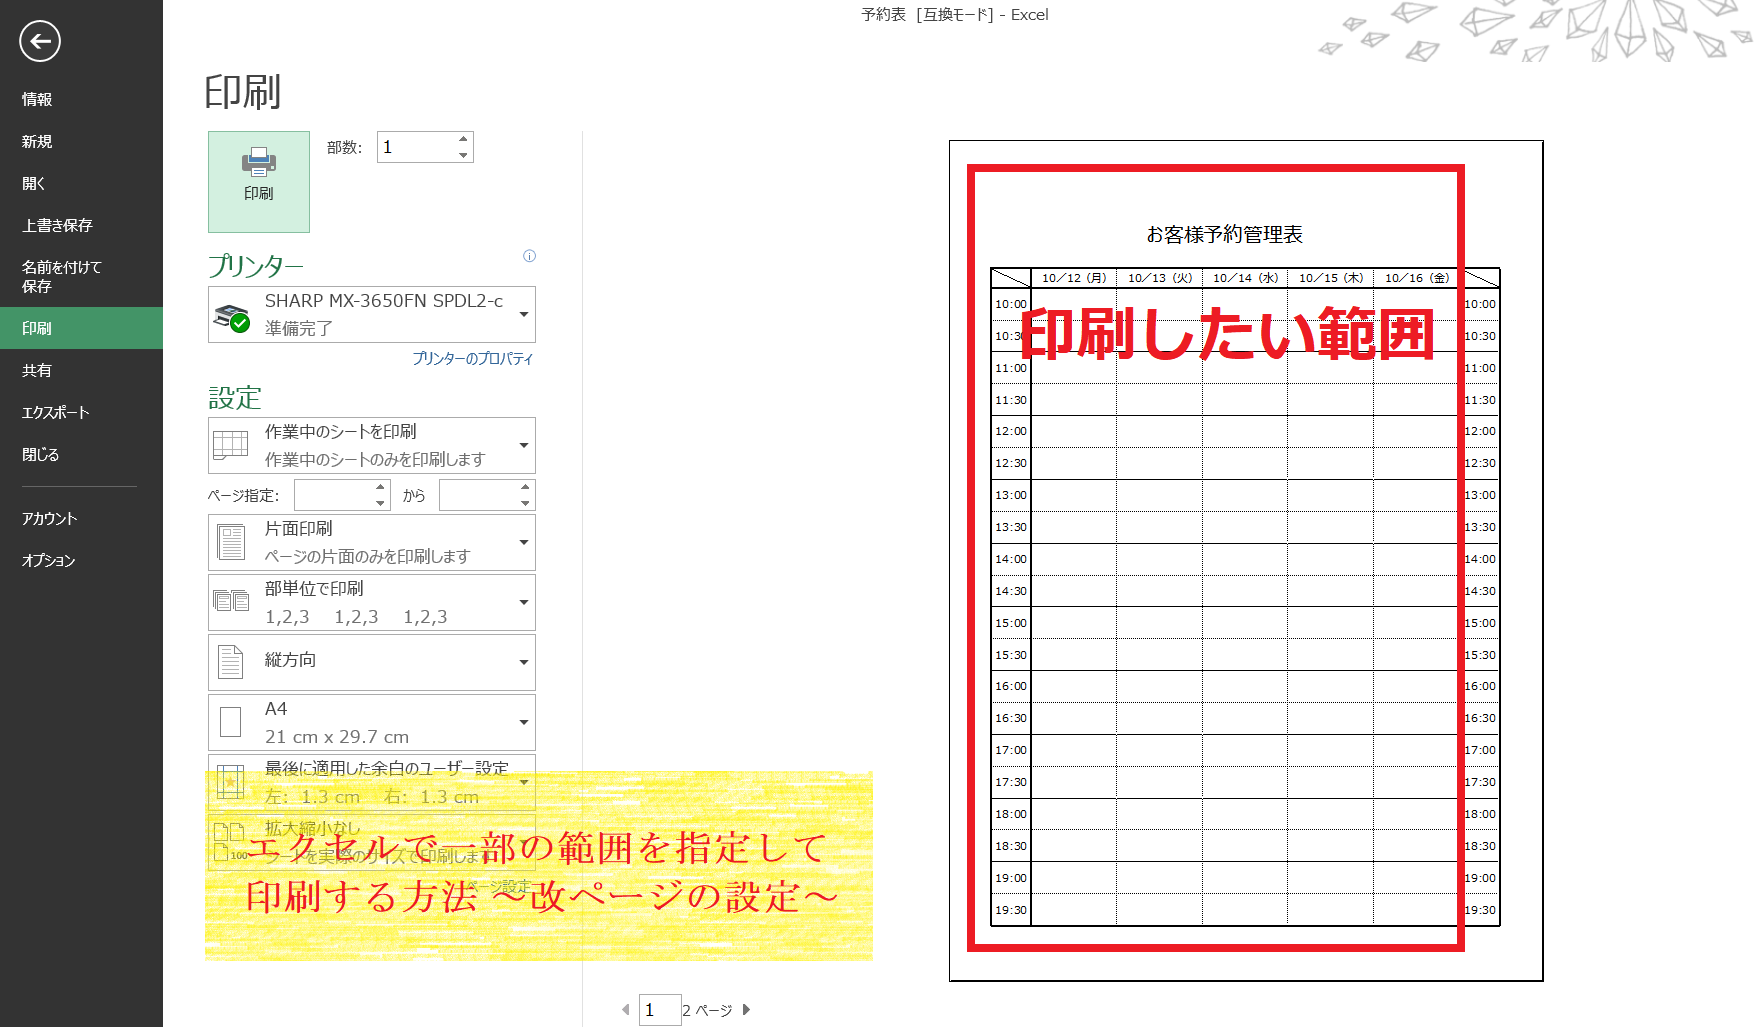Viewport: 1763px width, 1027px height.
Task: Decrease the page range start value
Action: pos(380,503)
